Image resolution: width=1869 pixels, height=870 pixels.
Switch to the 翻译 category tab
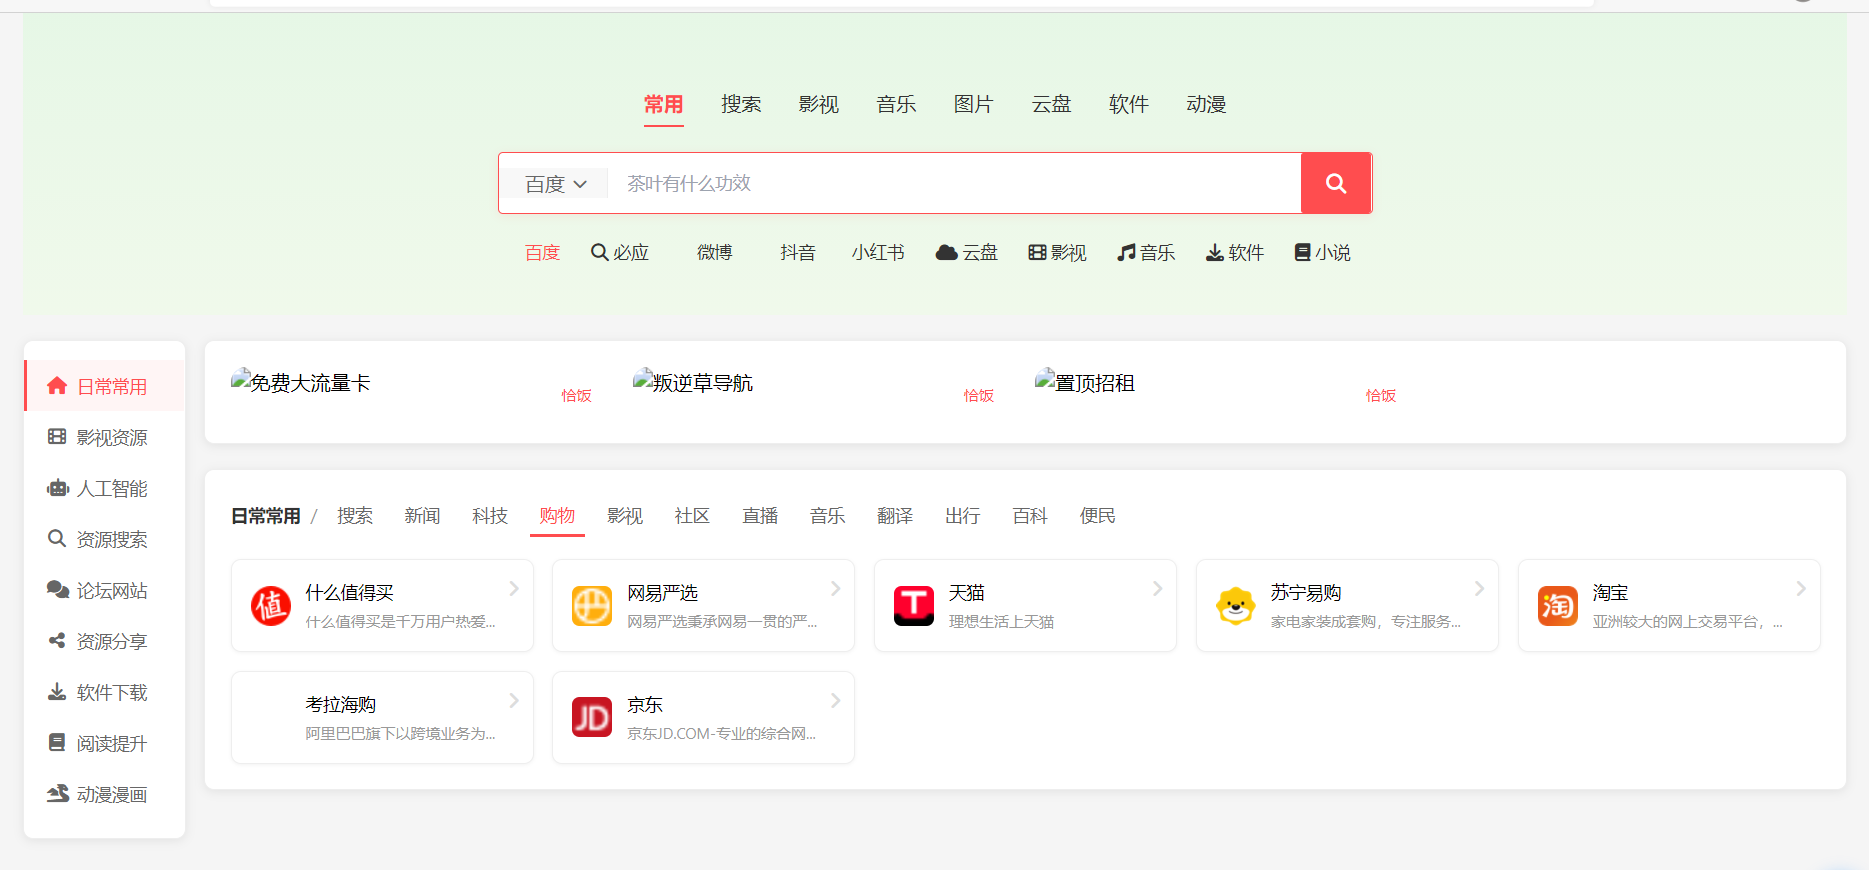tap(895, 516)
